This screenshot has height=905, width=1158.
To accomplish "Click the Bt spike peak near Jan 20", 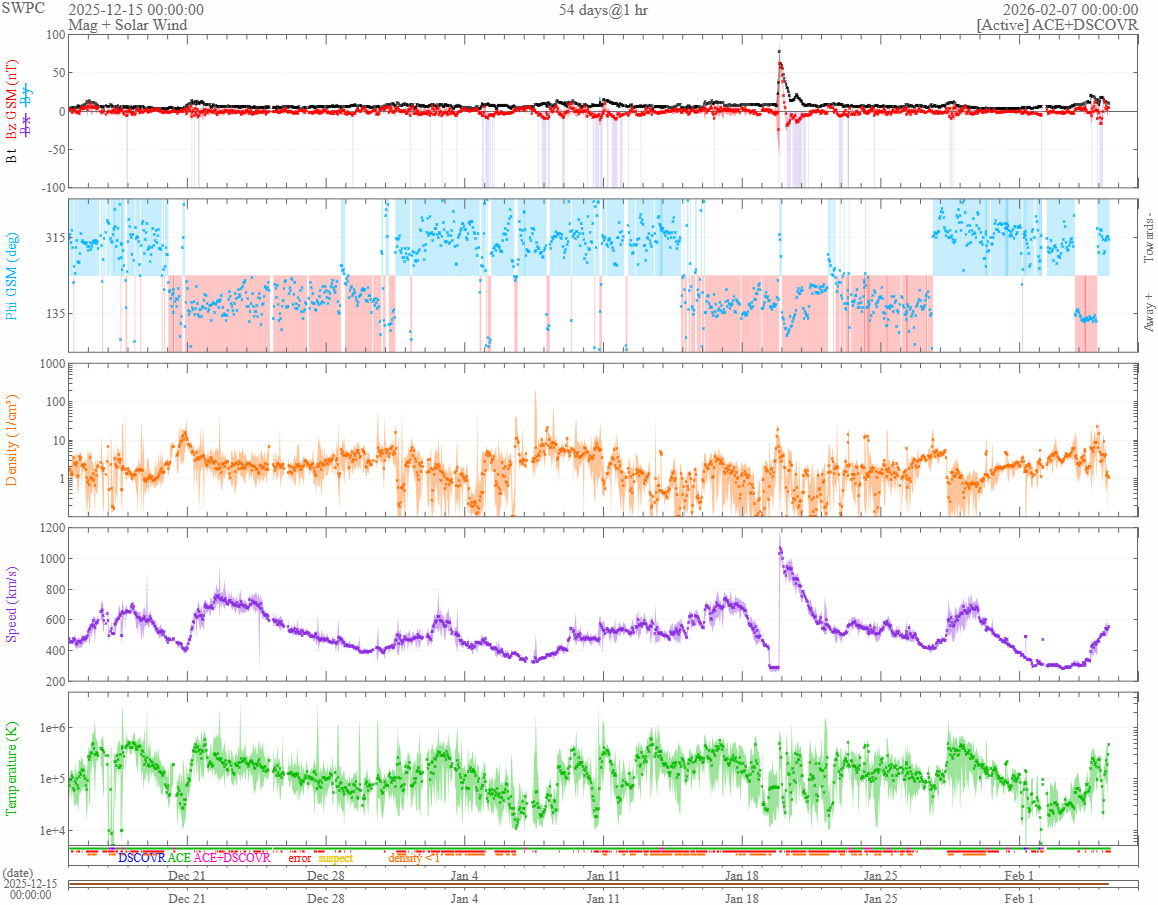I will tap(779, 52).
